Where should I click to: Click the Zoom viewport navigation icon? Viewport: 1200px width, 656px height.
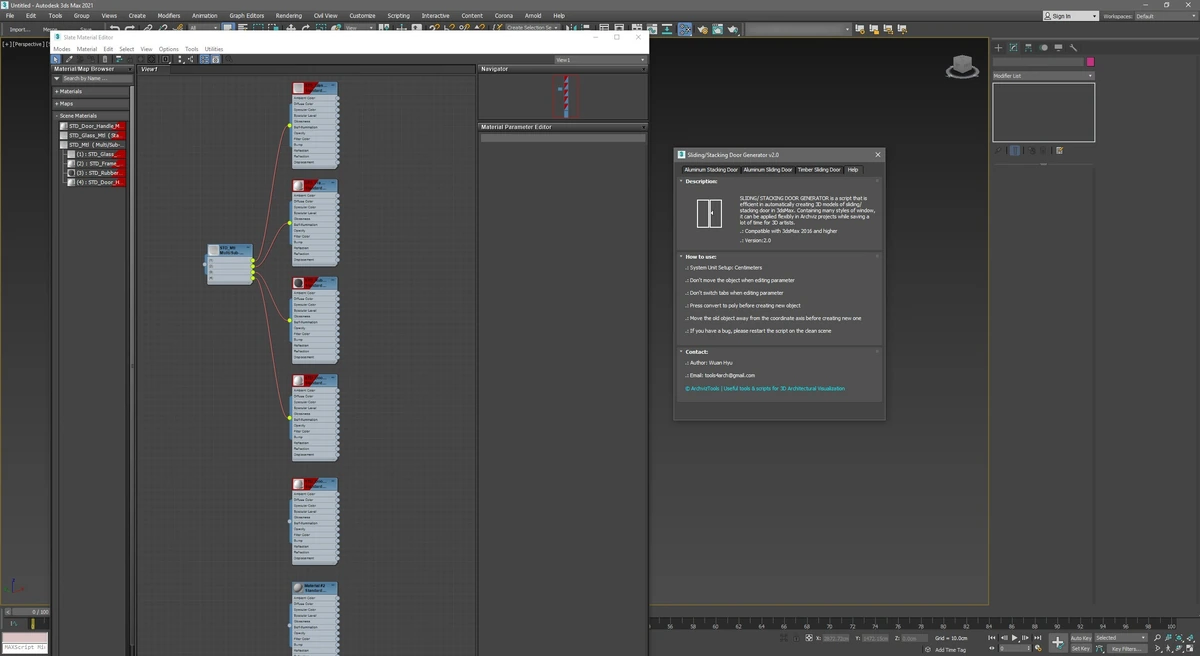(1157, 637)
